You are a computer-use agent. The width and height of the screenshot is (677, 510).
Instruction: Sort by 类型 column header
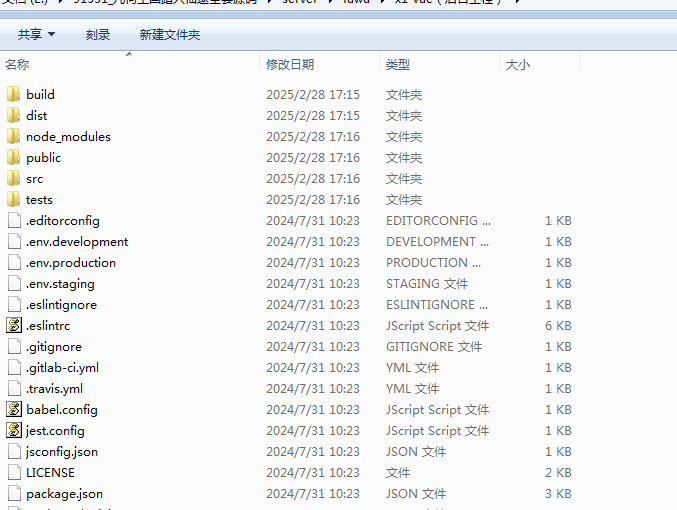pyautogui.click(x=398, y=65)
